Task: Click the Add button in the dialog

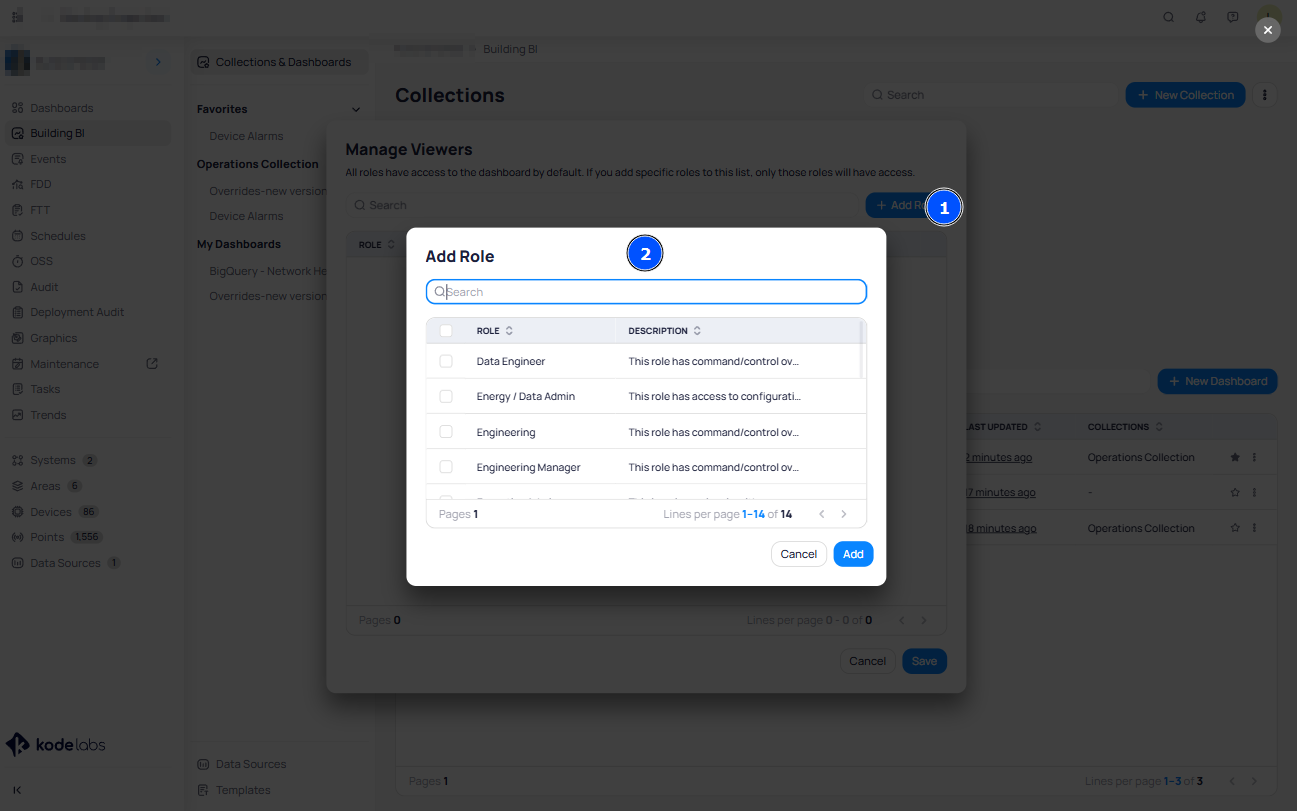Action: click(x=853, y=554)
